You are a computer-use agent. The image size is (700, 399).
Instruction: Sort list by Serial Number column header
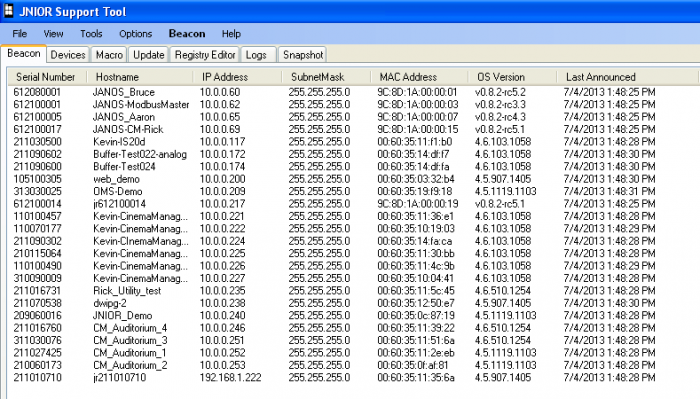pyautogui.click(x=47, y=77)
